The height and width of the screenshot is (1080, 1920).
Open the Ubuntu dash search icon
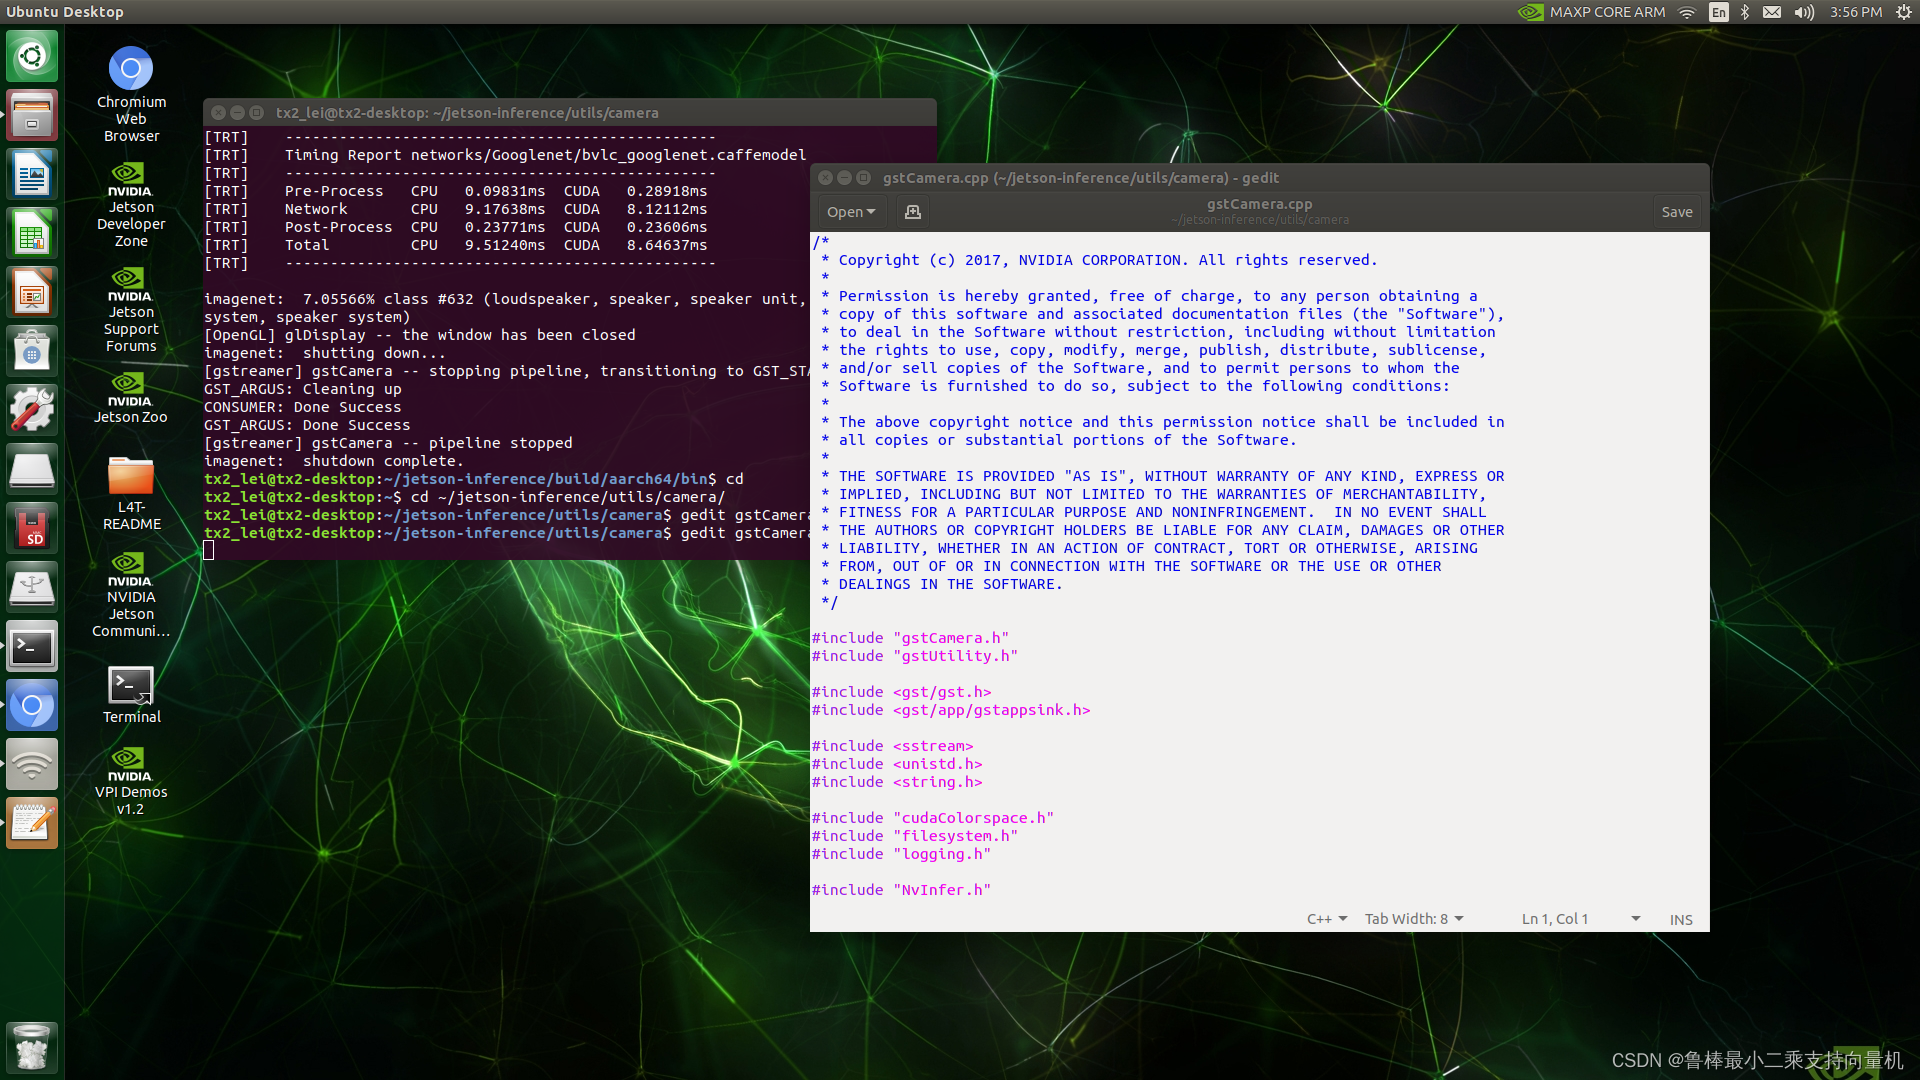(32, 56)
